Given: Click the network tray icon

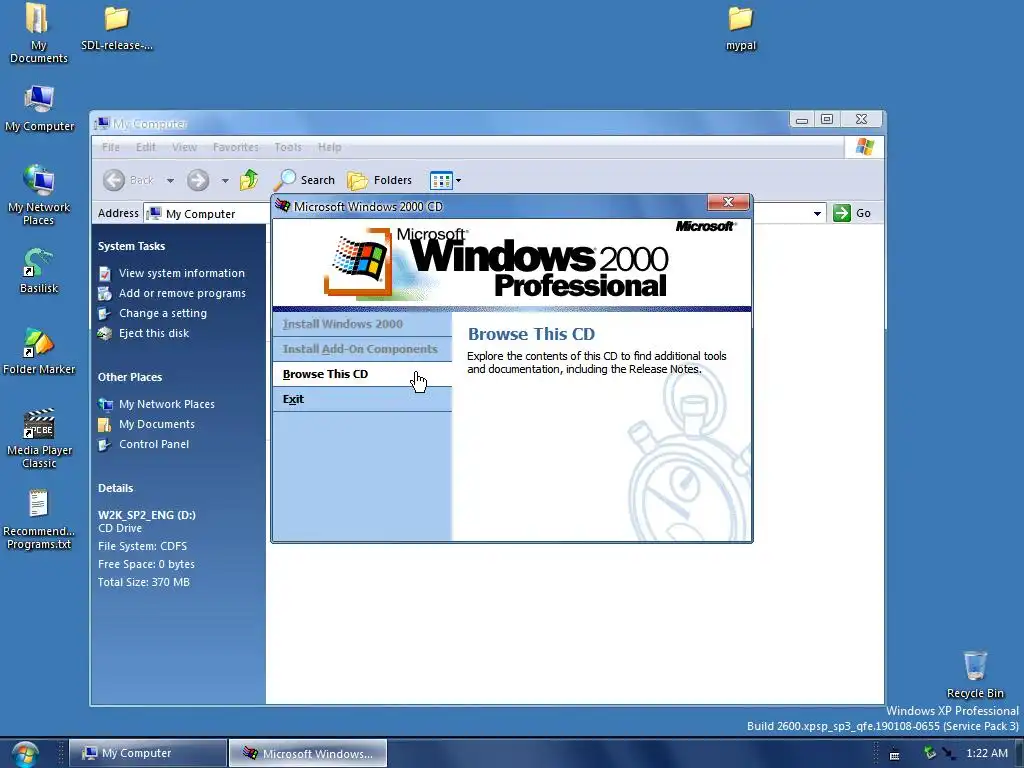Looking at the screenshot, I should pyautogui.click(x=949, y=754).
